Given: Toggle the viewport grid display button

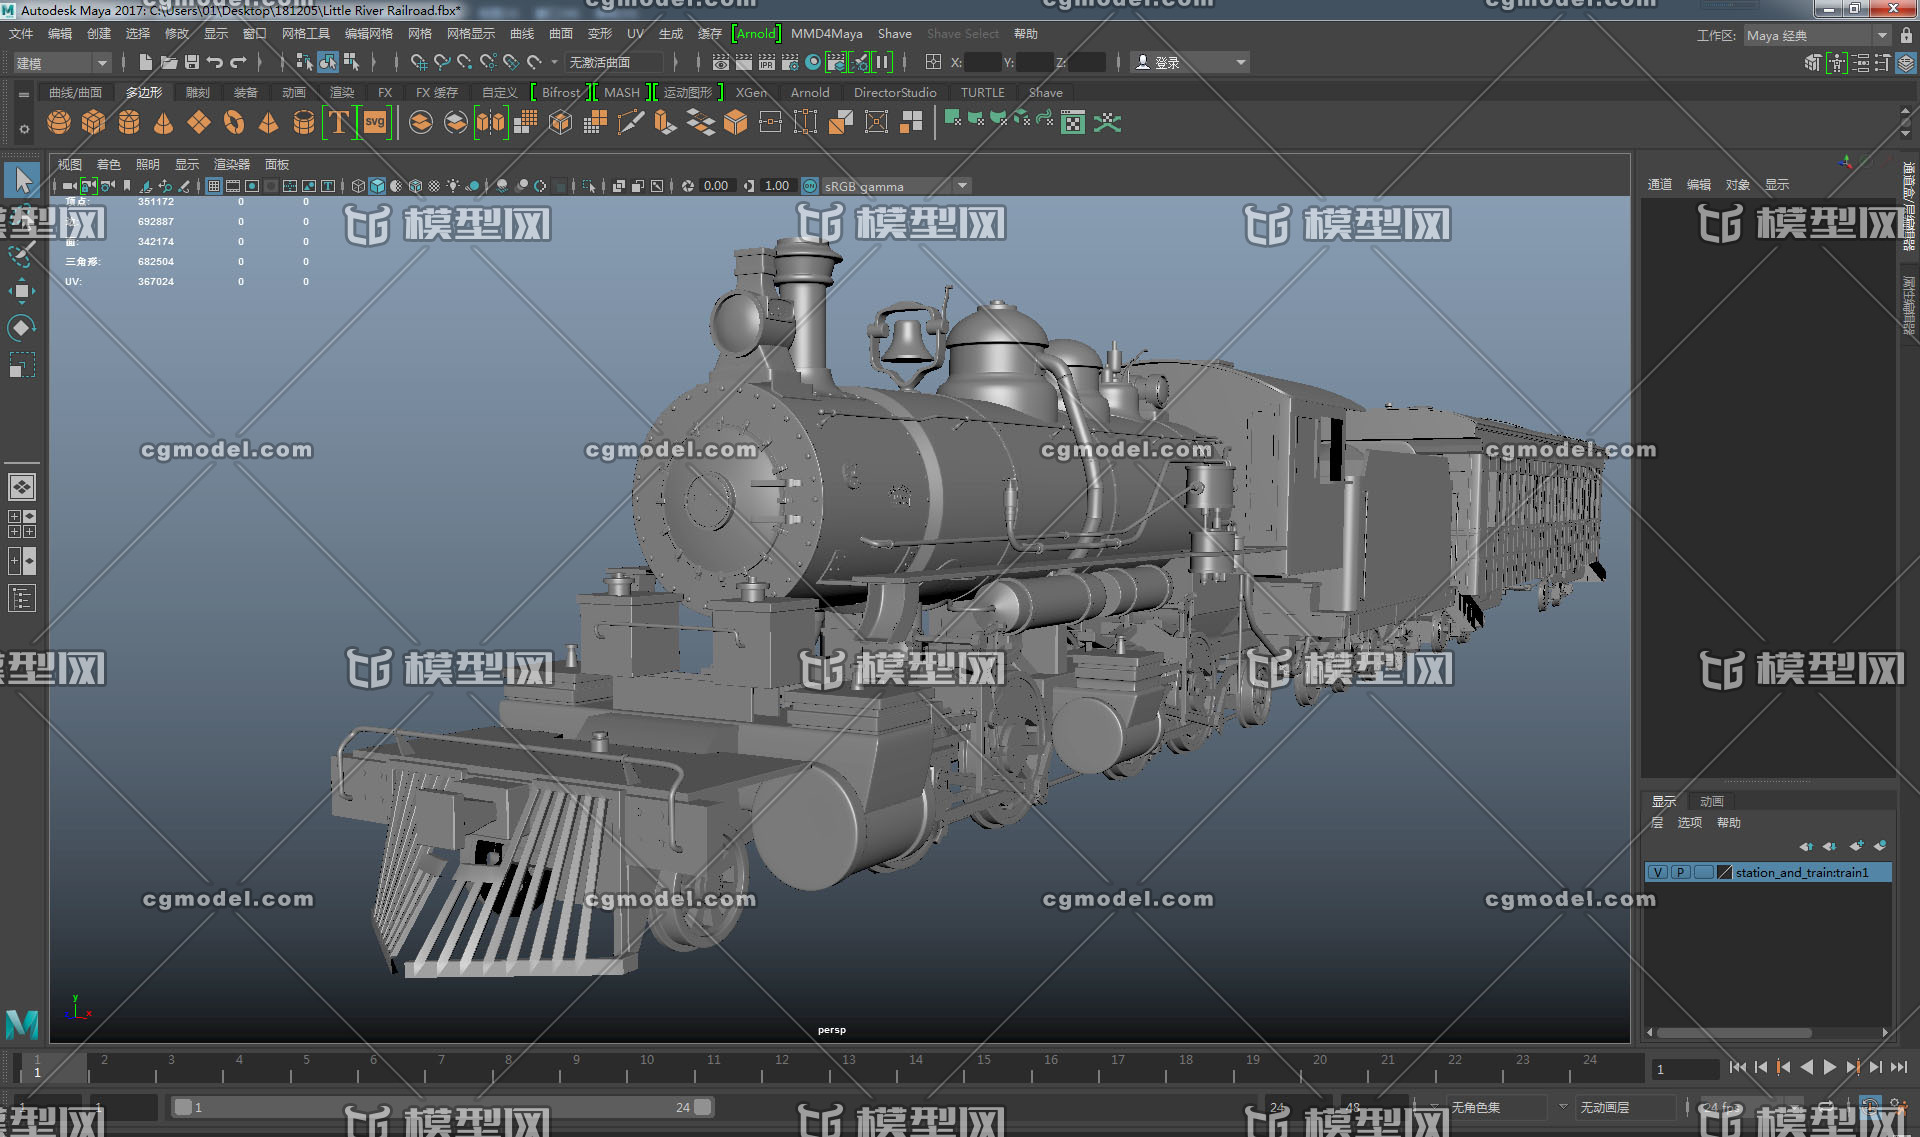Looking at the screenshot, I should click(x=214, y=186).
